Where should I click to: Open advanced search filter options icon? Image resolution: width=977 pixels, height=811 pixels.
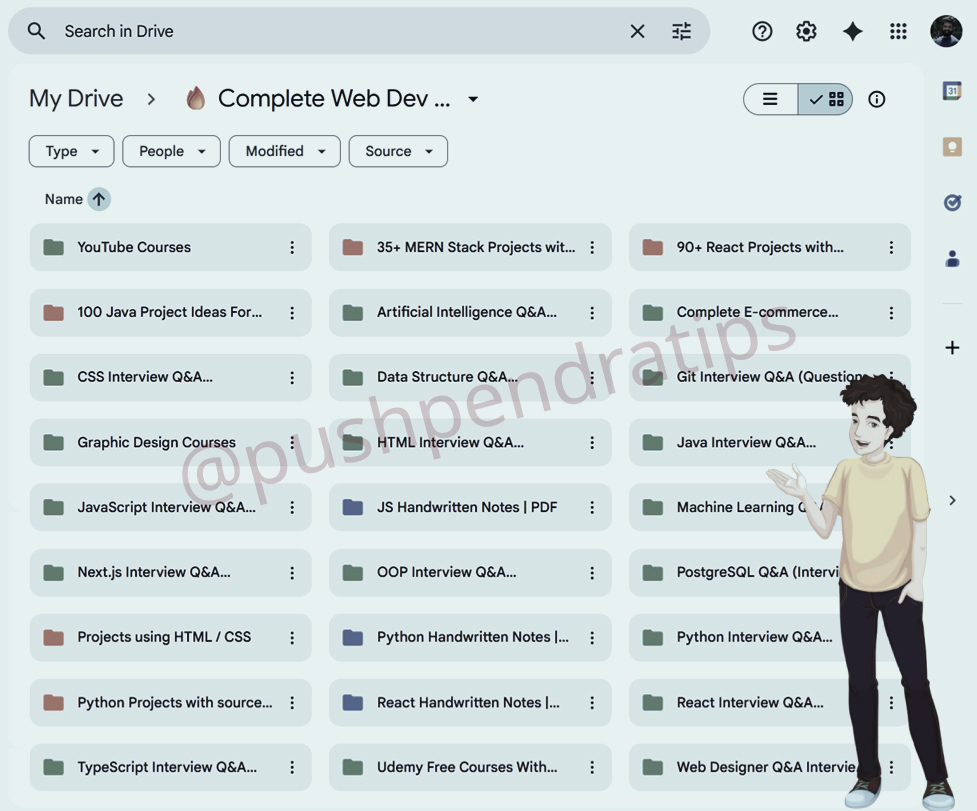click(681, 31)
